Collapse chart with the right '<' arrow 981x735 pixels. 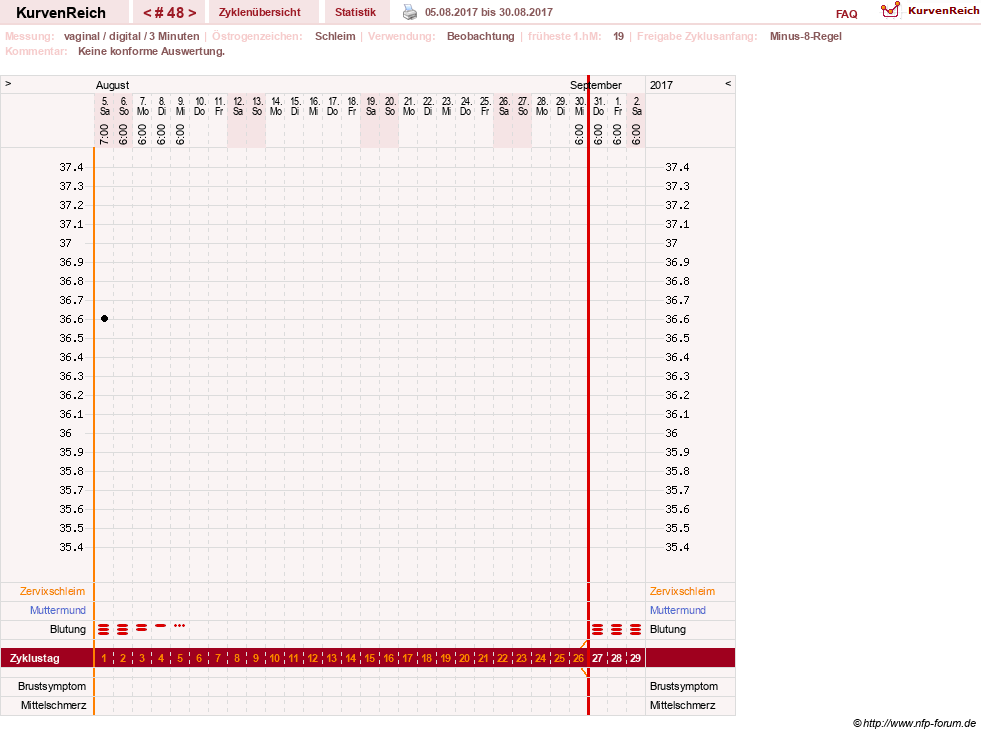click(728, 83)
